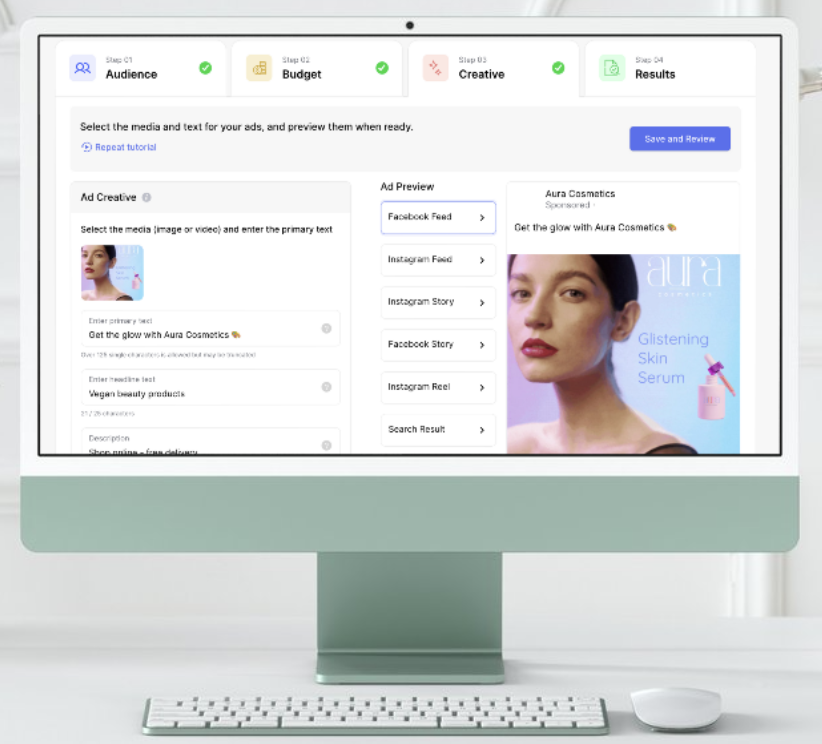Click the help icon in Description field

(326, 445)
